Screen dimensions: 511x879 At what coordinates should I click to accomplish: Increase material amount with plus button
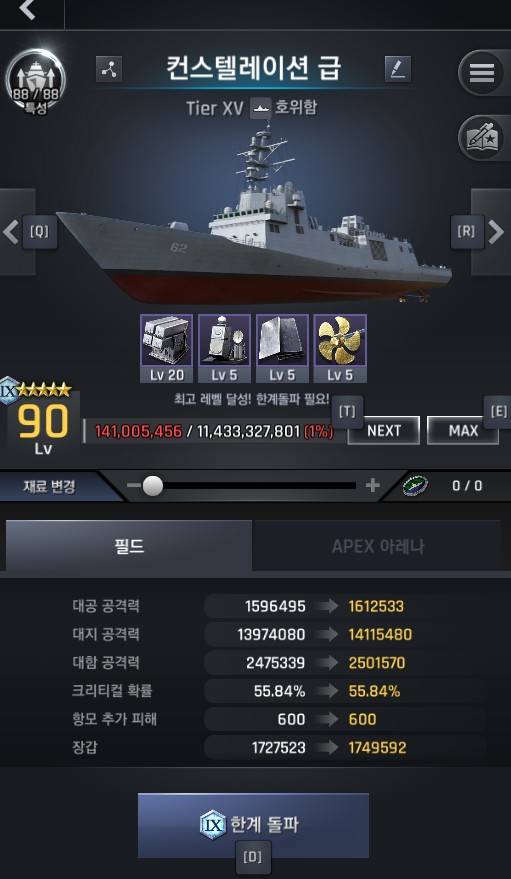click(x=373, y=485)
